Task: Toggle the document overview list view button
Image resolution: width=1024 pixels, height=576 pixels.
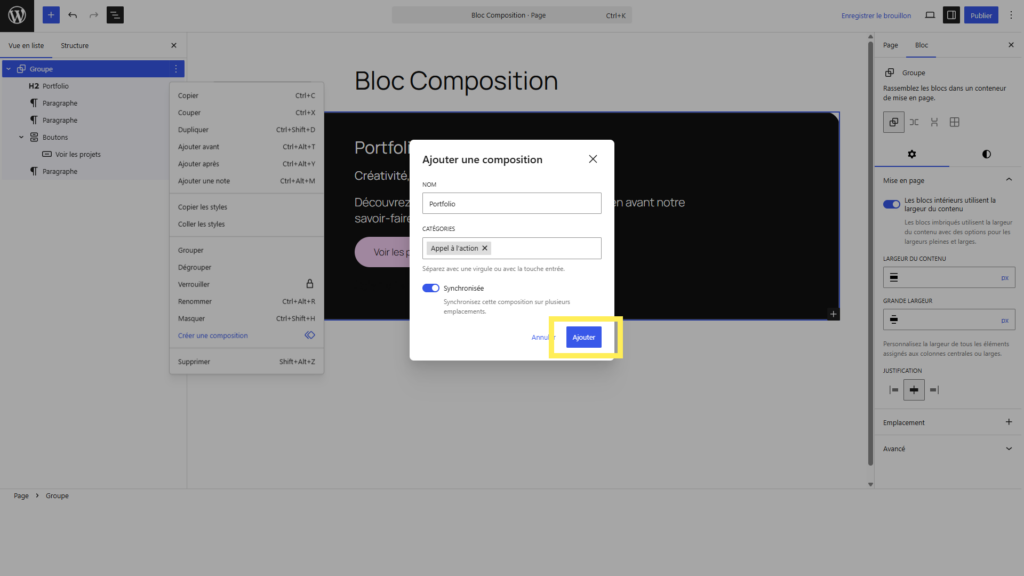Action: [115, 15]
